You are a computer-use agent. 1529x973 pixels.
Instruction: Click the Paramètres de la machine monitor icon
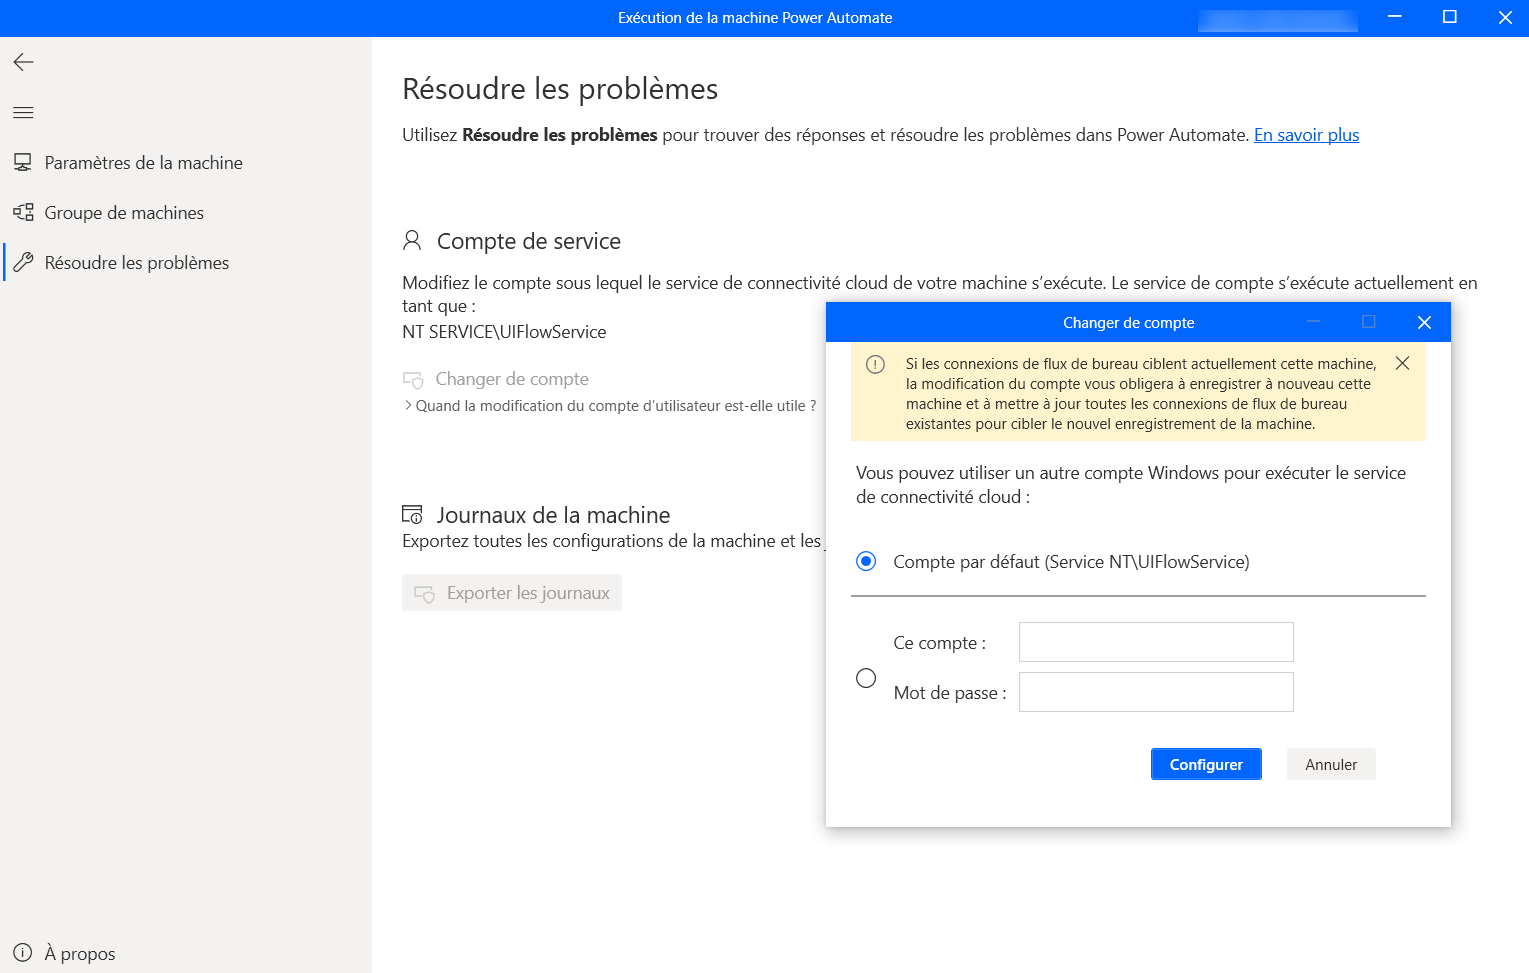click(22, 162)
